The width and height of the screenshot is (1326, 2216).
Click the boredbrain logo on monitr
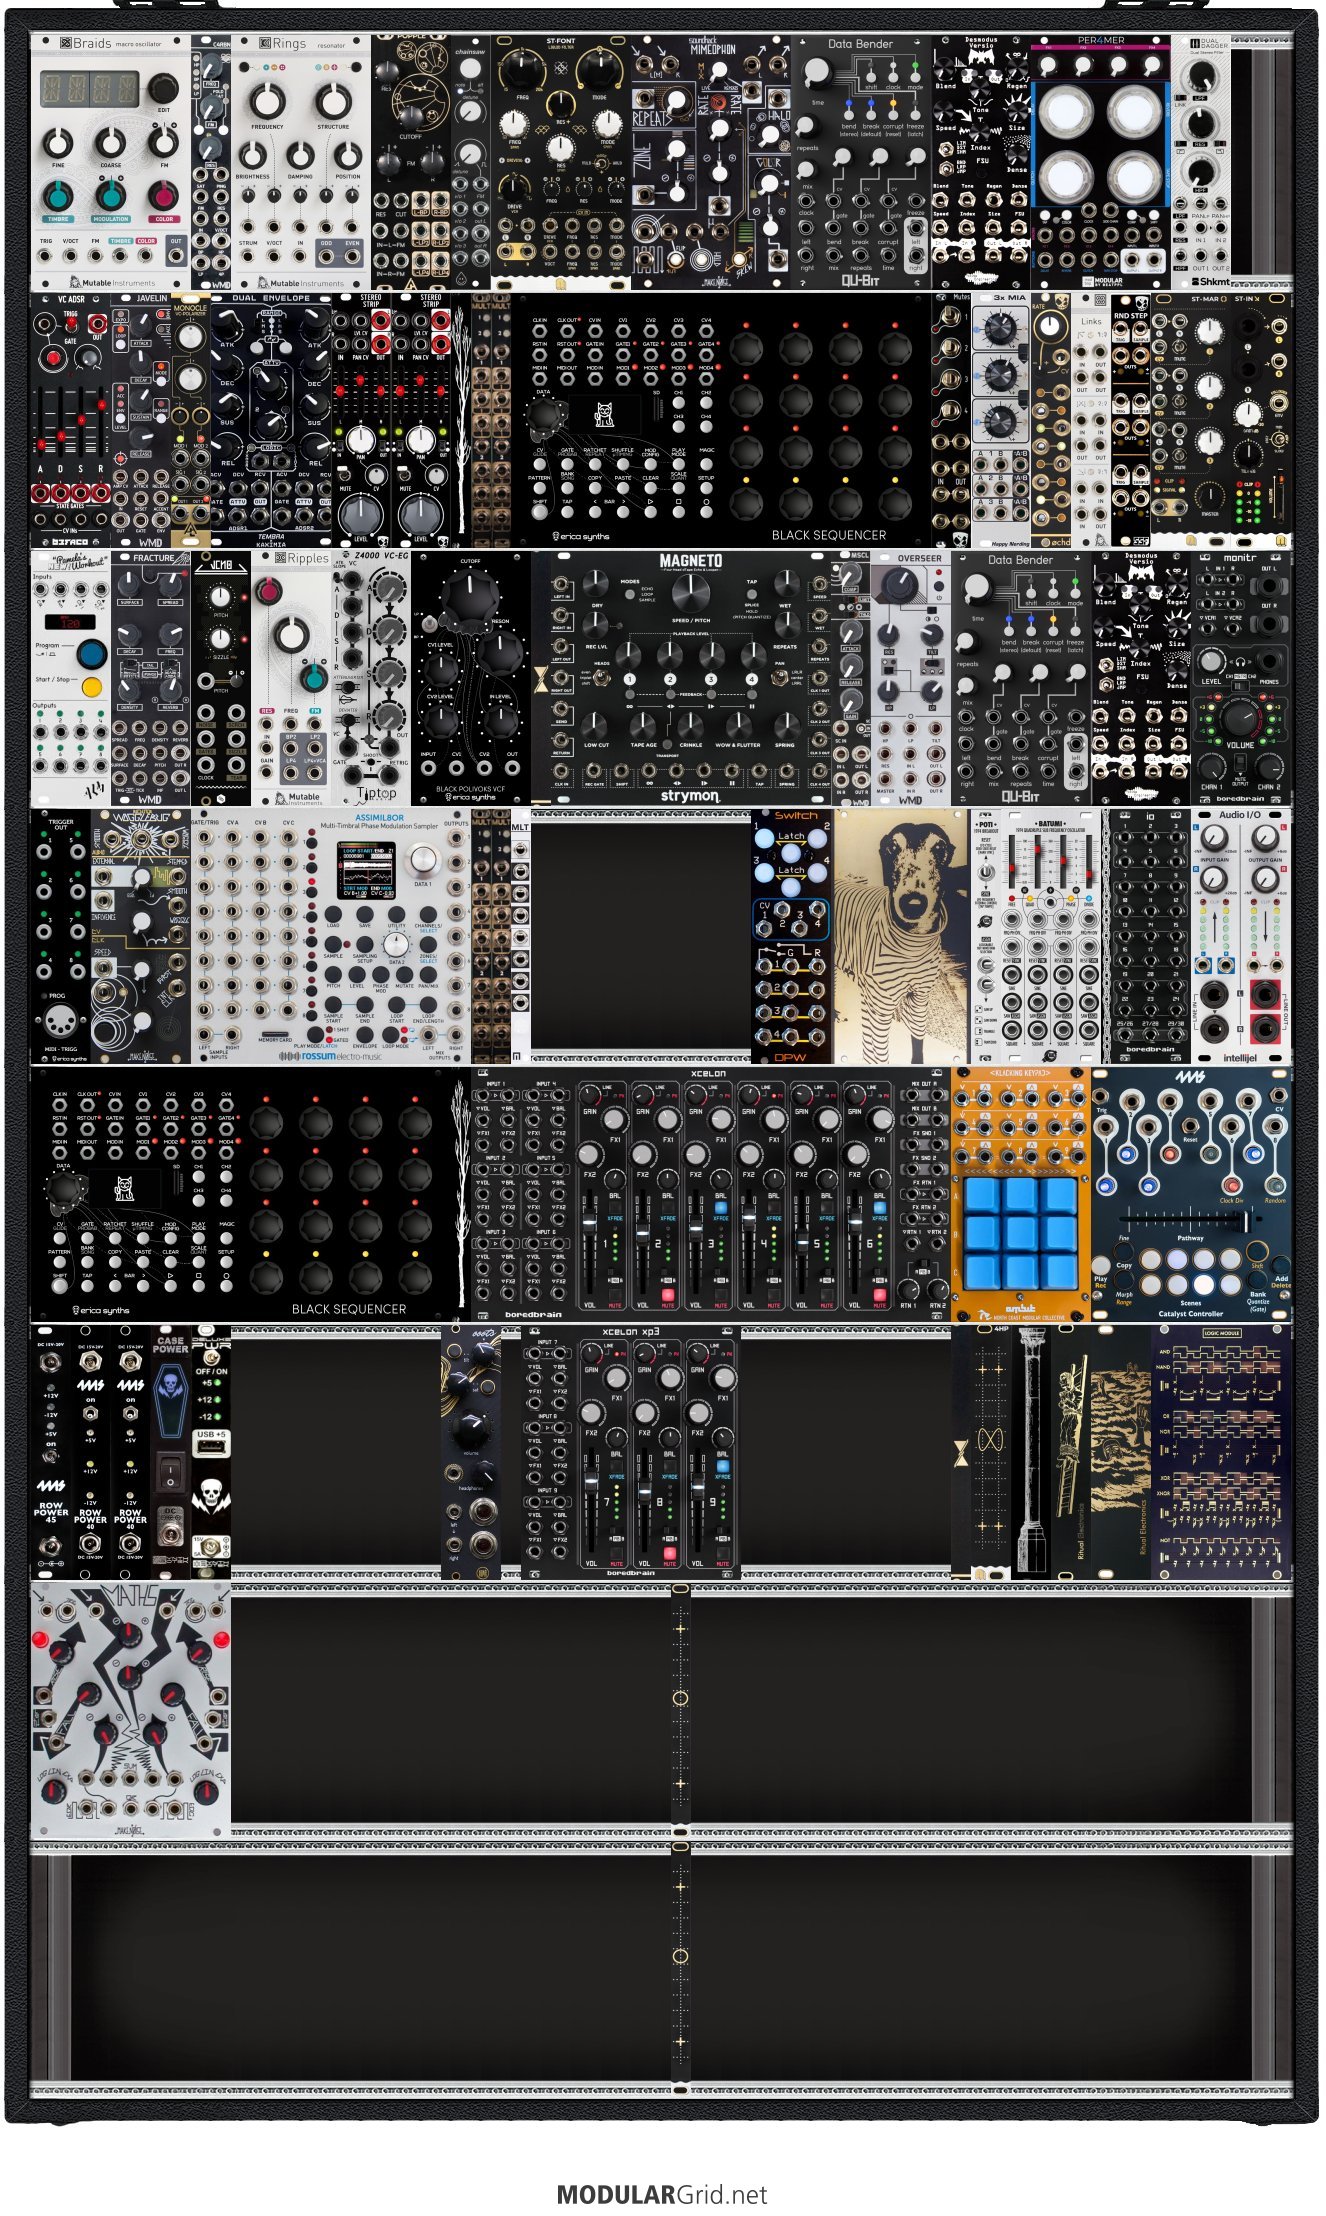point(1239,798)
